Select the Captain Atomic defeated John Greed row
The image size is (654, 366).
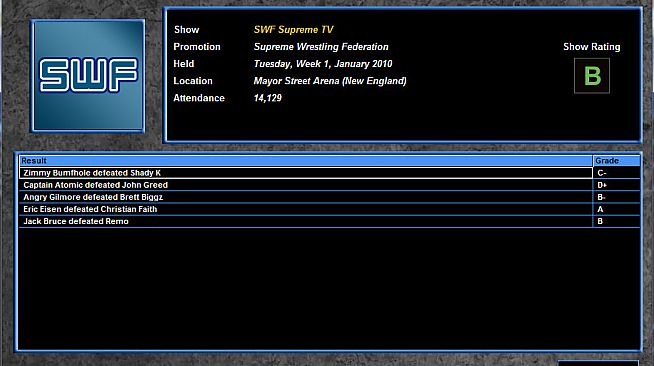pyautogui.click(x=306, y=185)
